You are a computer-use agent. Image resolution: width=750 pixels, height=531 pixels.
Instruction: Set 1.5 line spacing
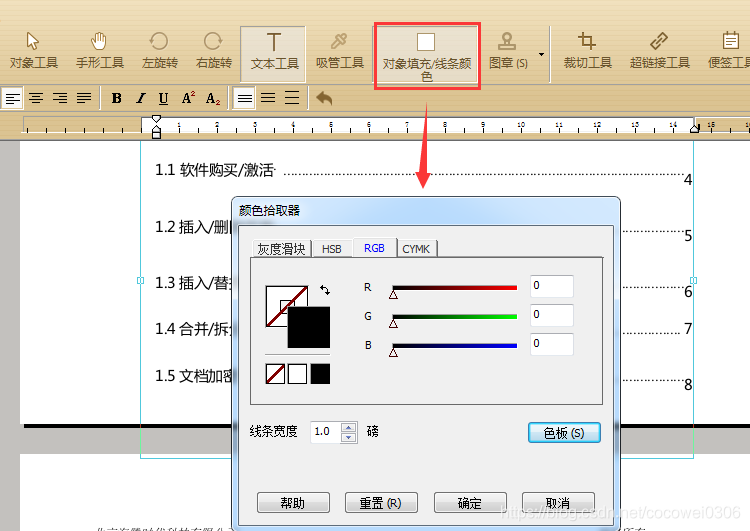point(268,99)
